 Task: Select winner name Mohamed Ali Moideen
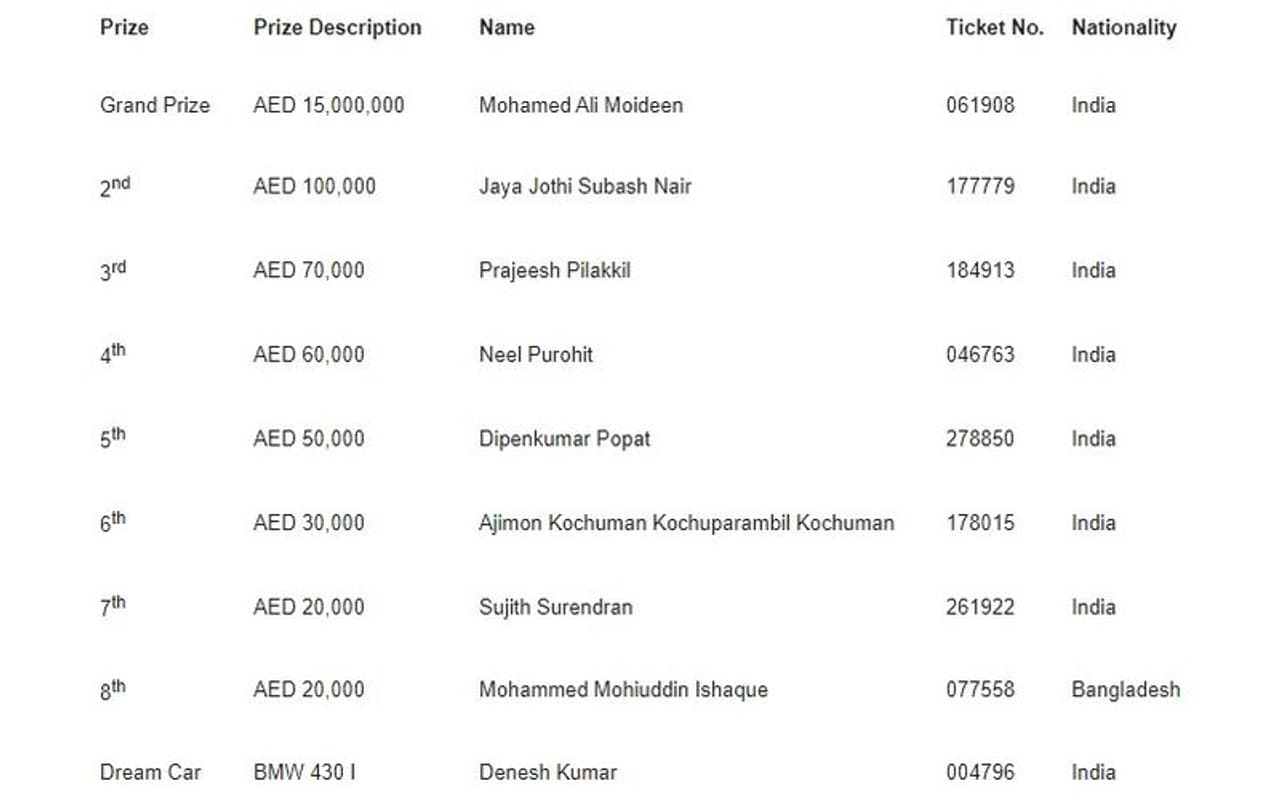coord(580,105)
